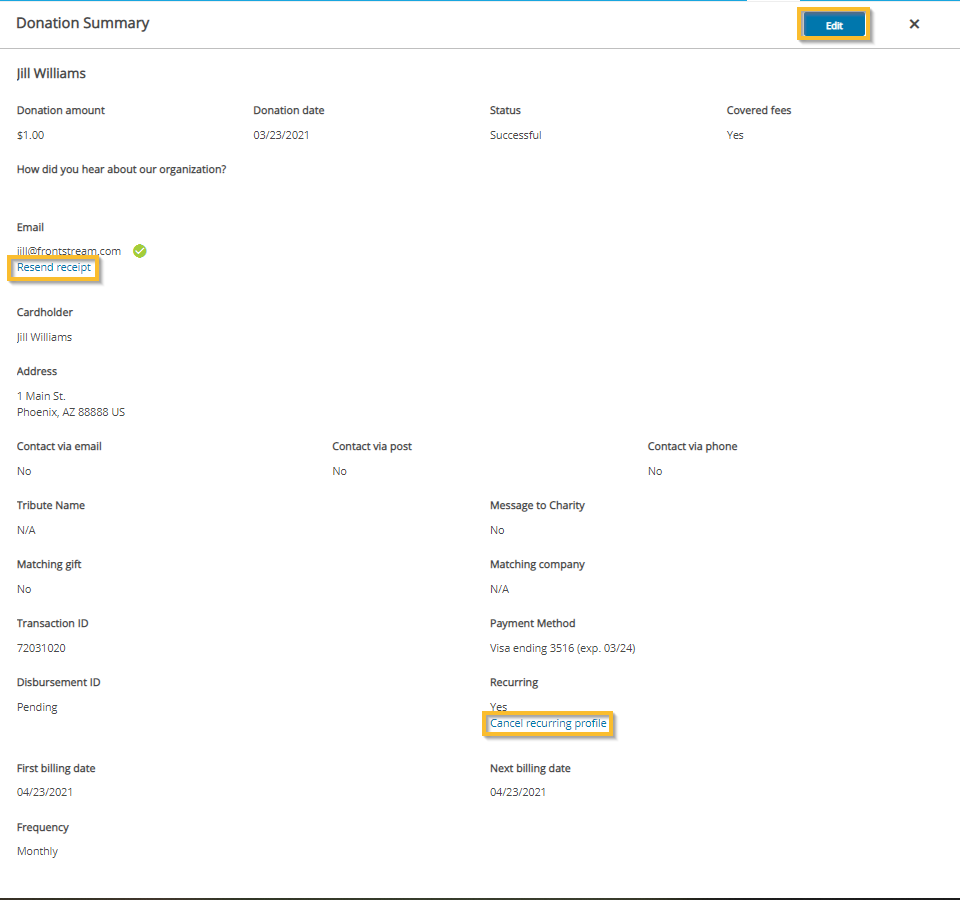
Task: Click the Tribute Name N/A value
Action: 26,530
